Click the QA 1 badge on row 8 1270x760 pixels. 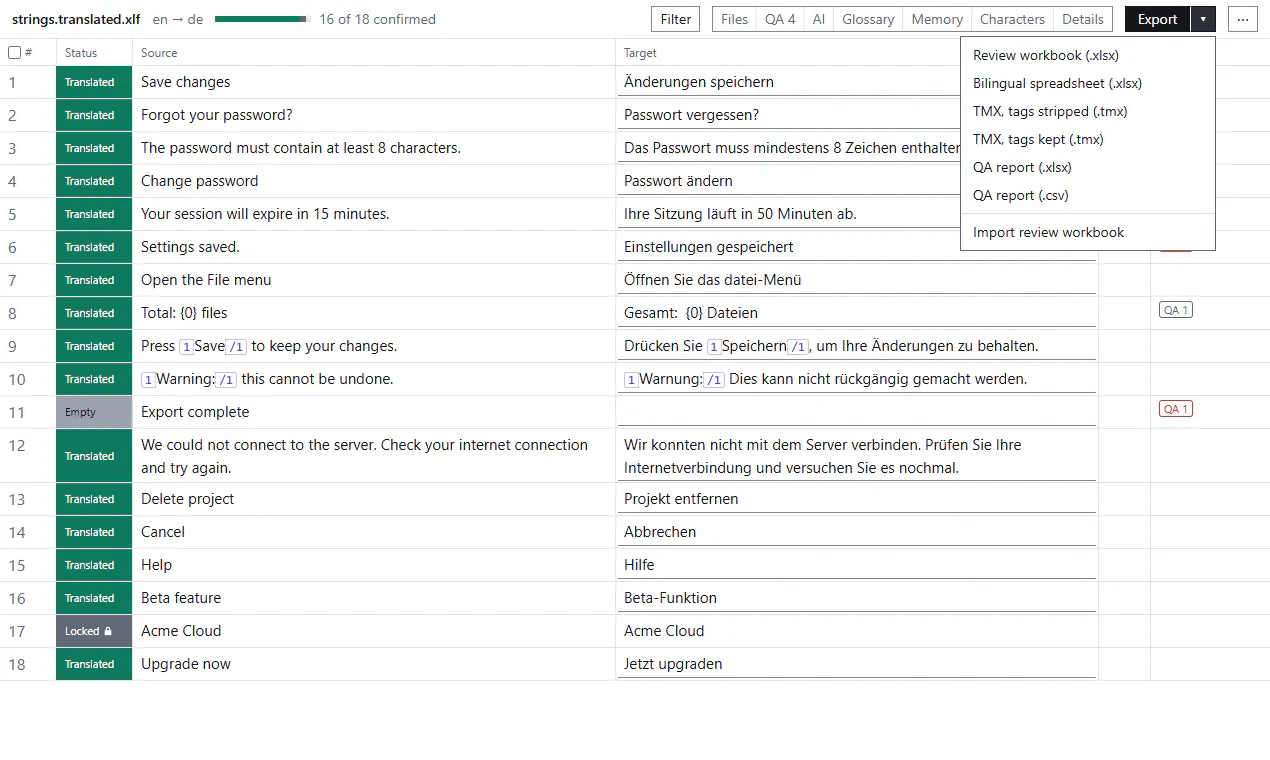[x=1176, y=310]
